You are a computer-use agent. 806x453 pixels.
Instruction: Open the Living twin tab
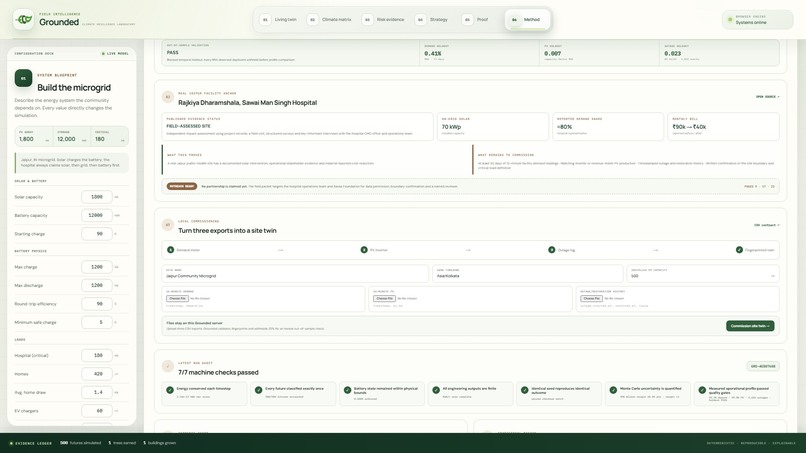[278, 20]
